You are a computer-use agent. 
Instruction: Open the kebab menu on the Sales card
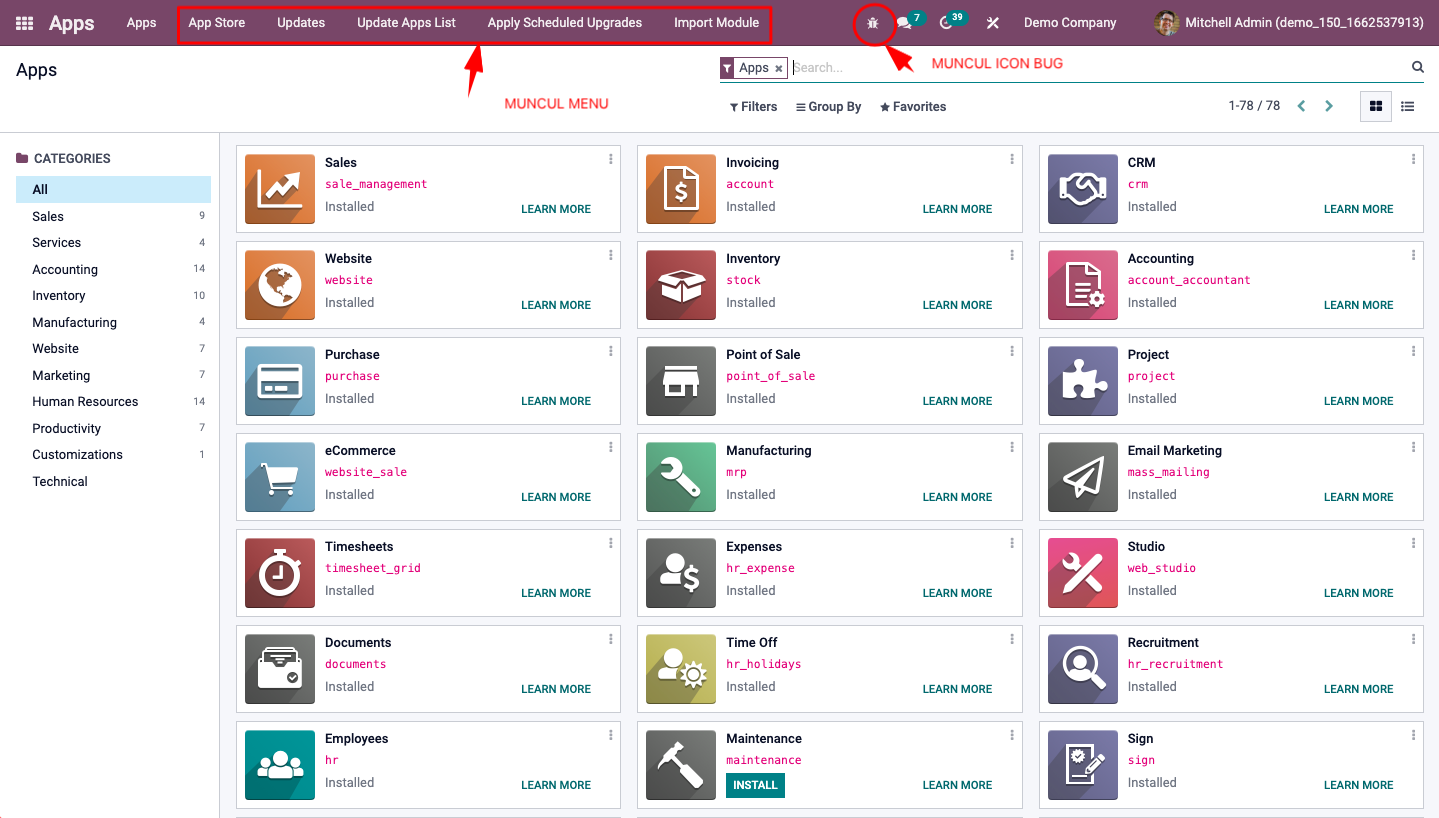(610, 158)
